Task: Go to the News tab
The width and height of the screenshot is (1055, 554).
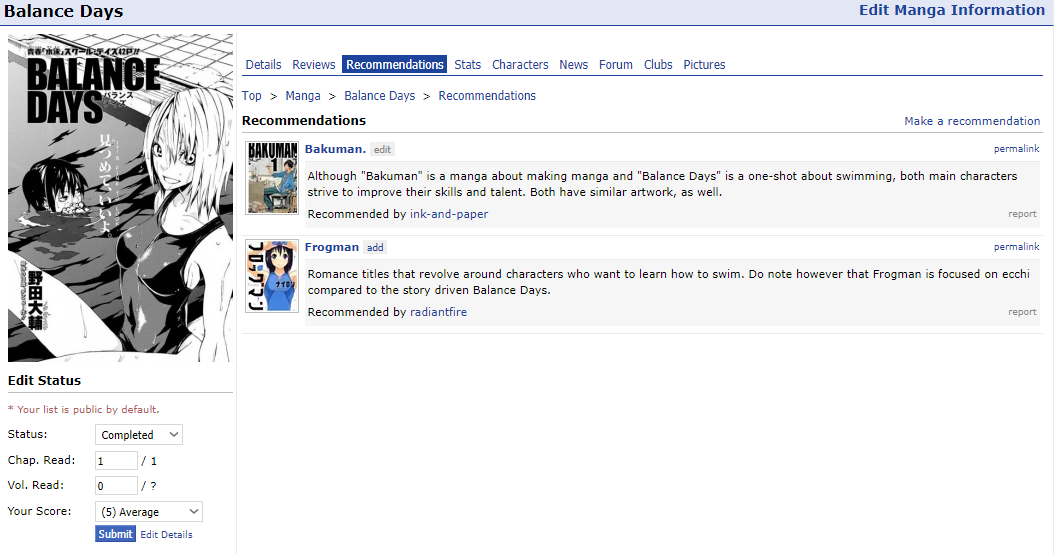Action: click(x=573, y=65)
